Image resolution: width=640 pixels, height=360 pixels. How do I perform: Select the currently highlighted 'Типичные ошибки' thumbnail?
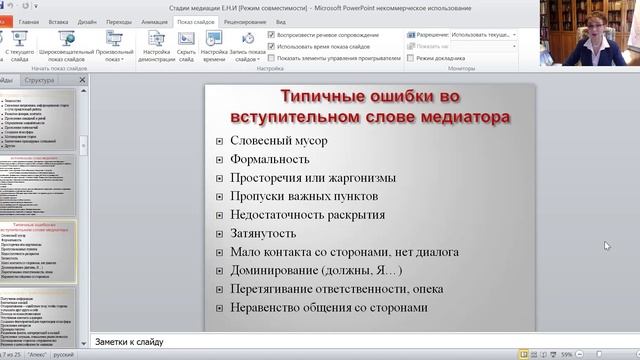(38, 252)
